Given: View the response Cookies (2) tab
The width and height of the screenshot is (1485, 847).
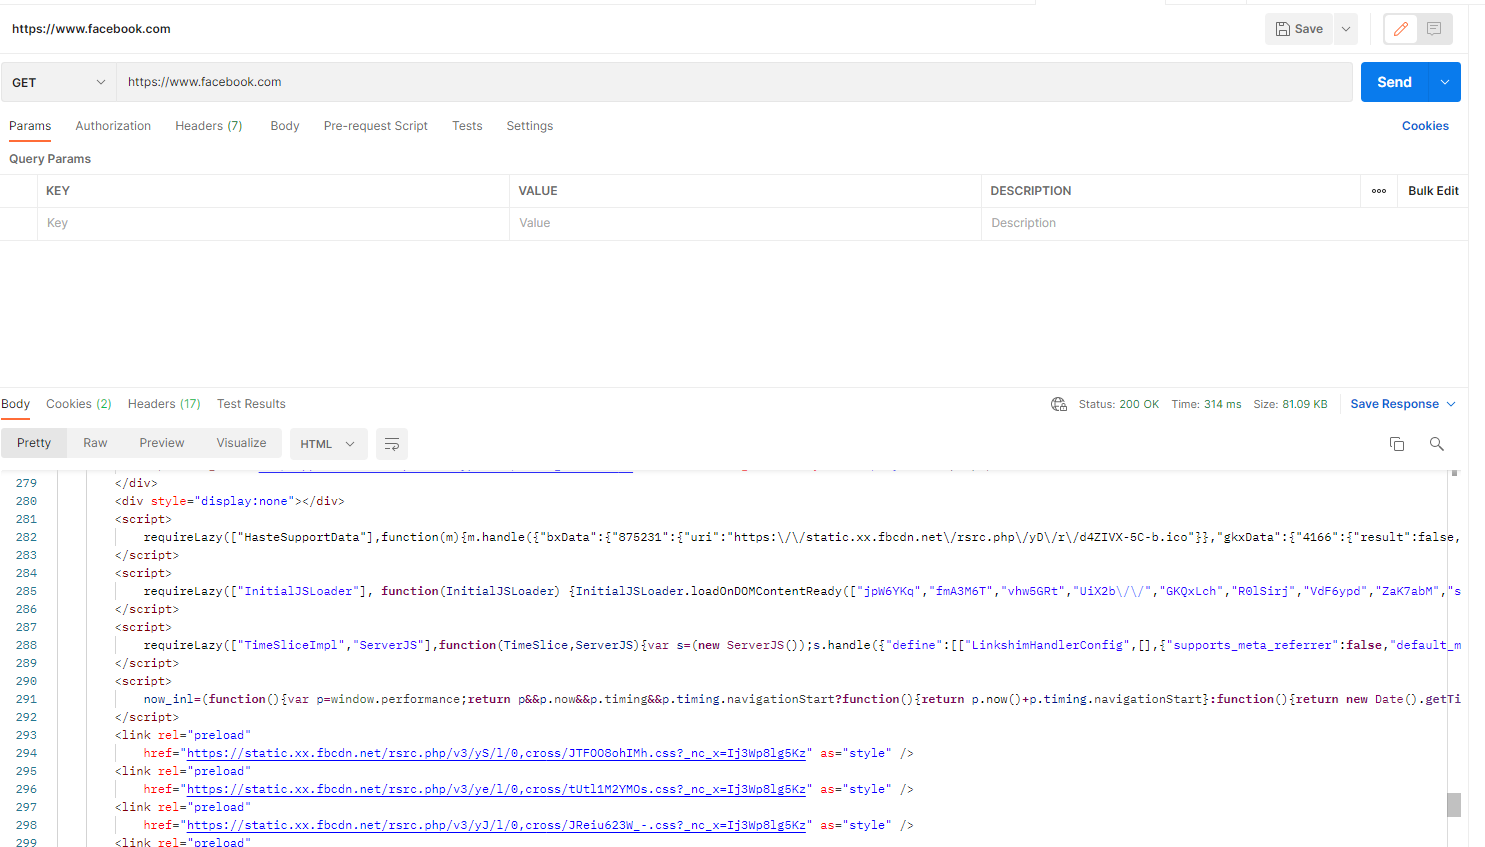Looking at the screenshot, I should tap(79, 404).
